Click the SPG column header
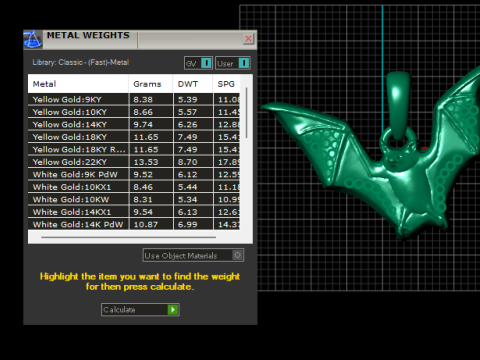480x360 pixels. pyautogui.click(x=226, y=84)
